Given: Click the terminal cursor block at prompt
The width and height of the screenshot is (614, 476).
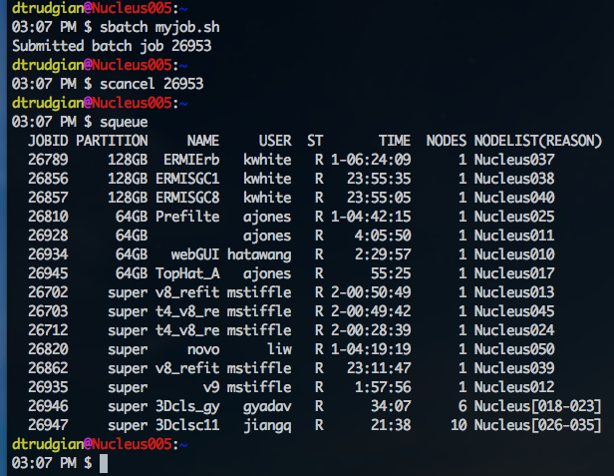Looking at the screenshot, I should (104, 463).
